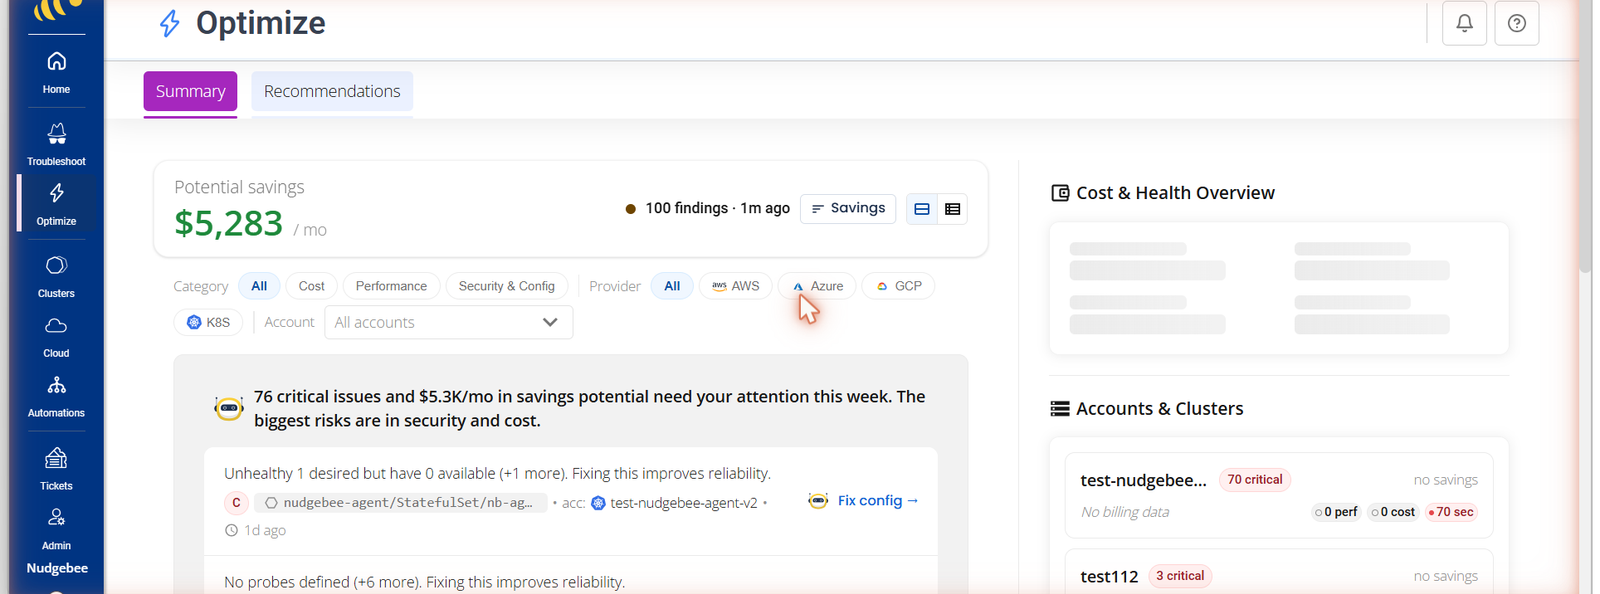This screenshot has width=1600, height=594.
Task: Click the Cost & Health Overview icon
Action: pyautogui.click(x=1060, y=193)
